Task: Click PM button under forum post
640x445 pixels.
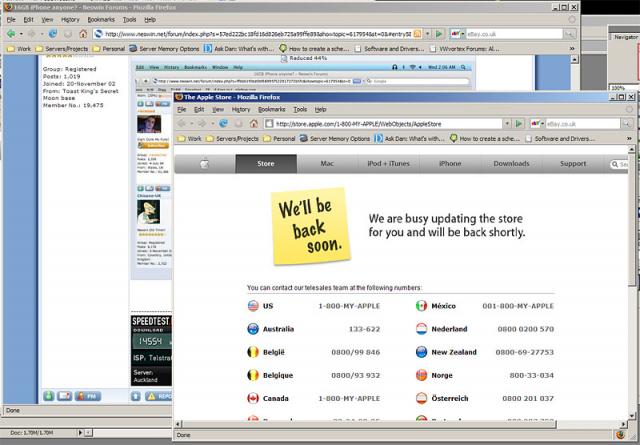Action: (x=88, y=396)
